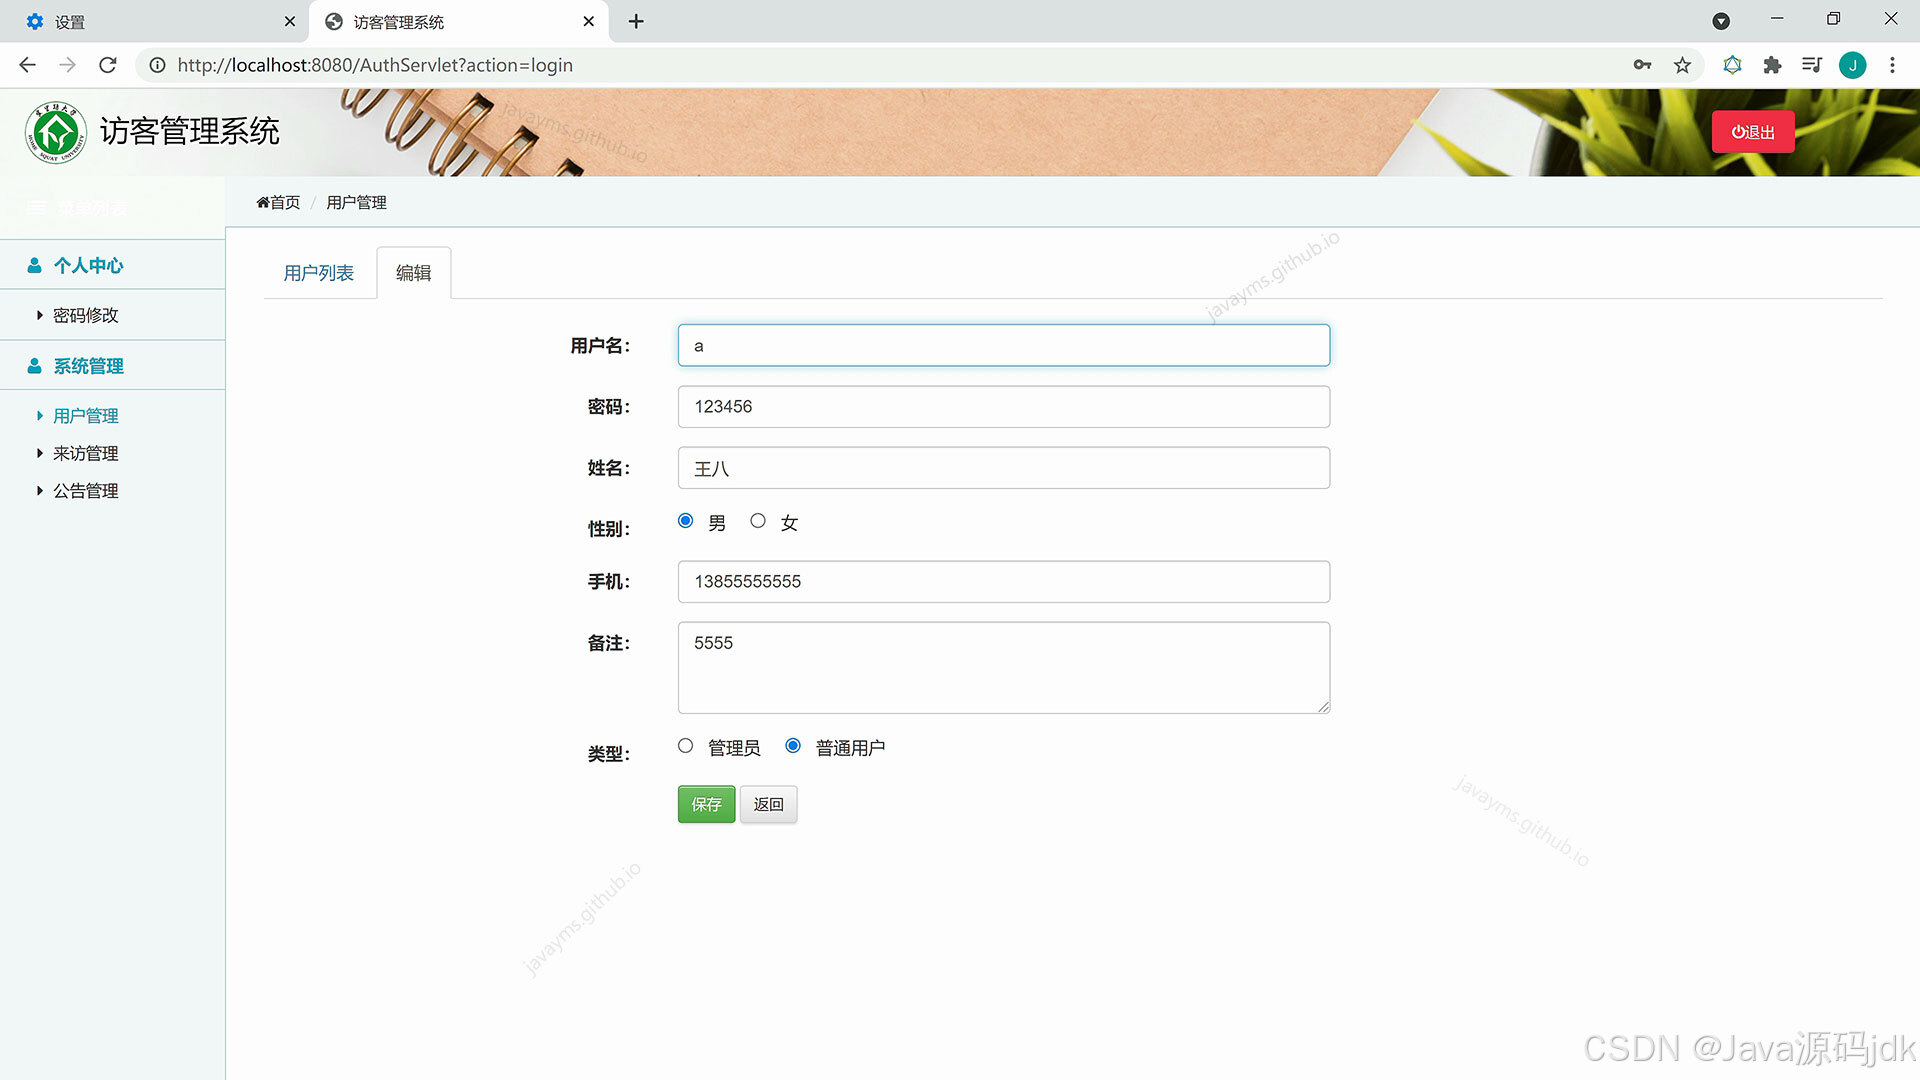The height and width of the screenshot is (1080, 1920).
Task: Select 男 gender radio button
Action: click(x=685, y=521)
